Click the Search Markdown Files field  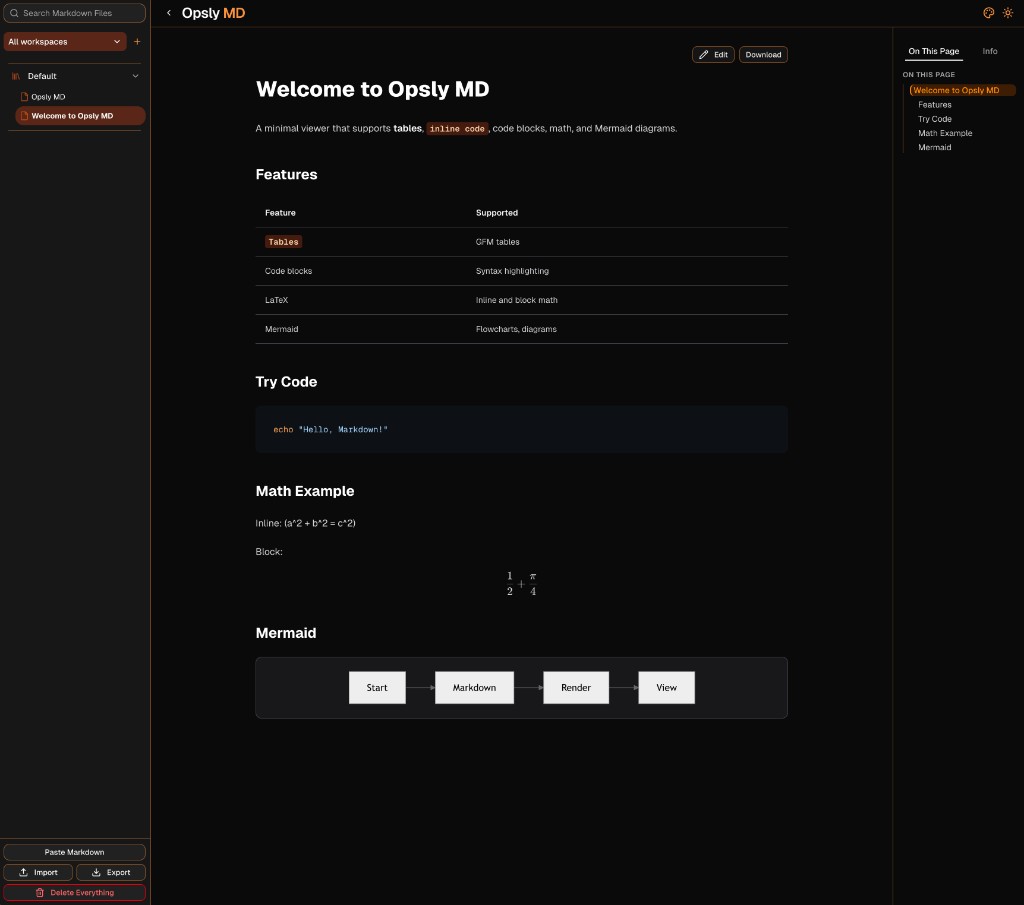[74, 12]
